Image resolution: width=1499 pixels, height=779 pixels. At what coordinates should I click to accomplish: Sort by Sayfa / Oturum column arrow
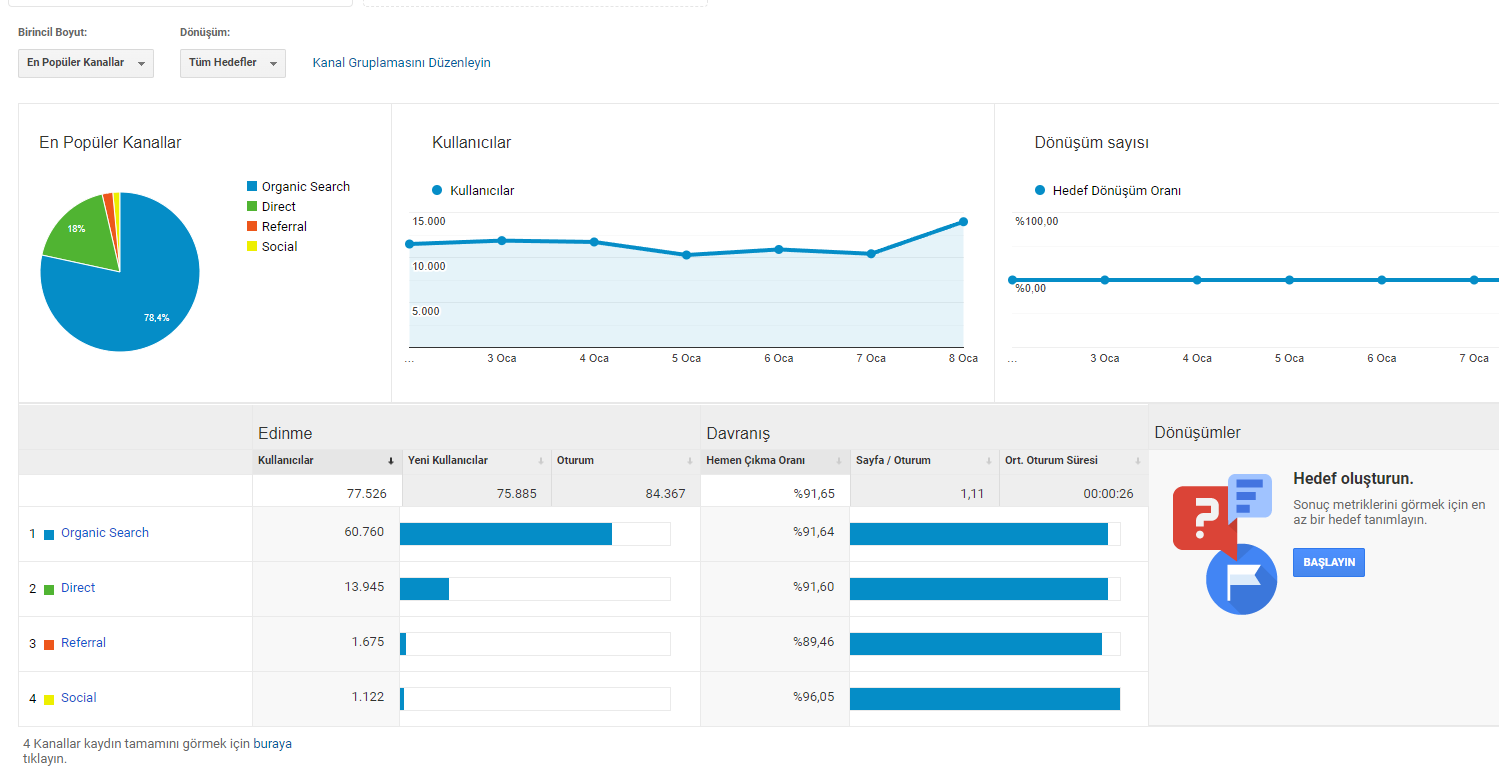coord(989,461)
